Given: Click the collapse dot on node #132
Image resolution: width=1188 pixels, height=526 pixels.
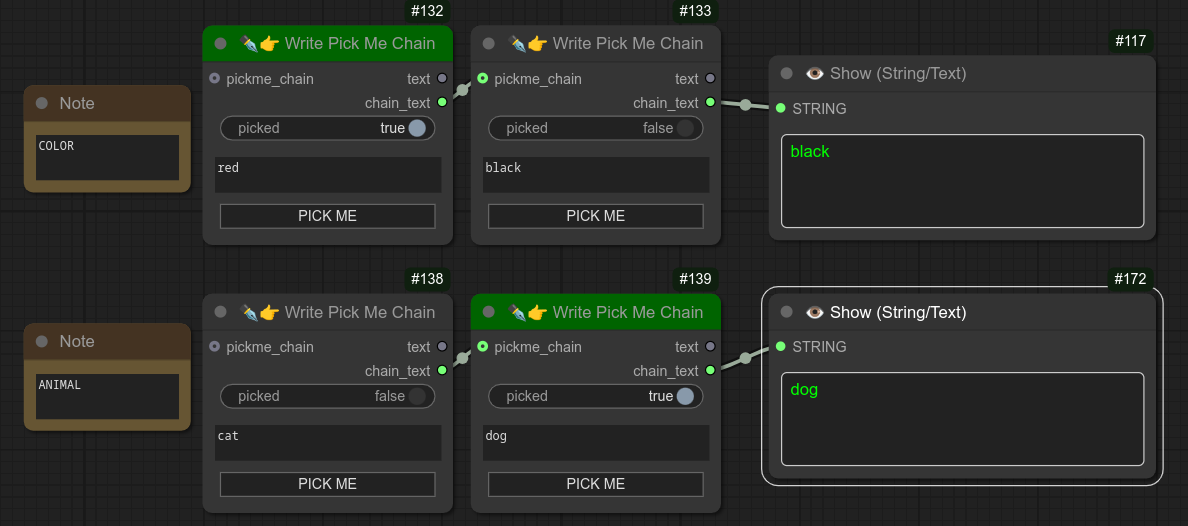Looking at the screenshot, I should tap(220, 44).
